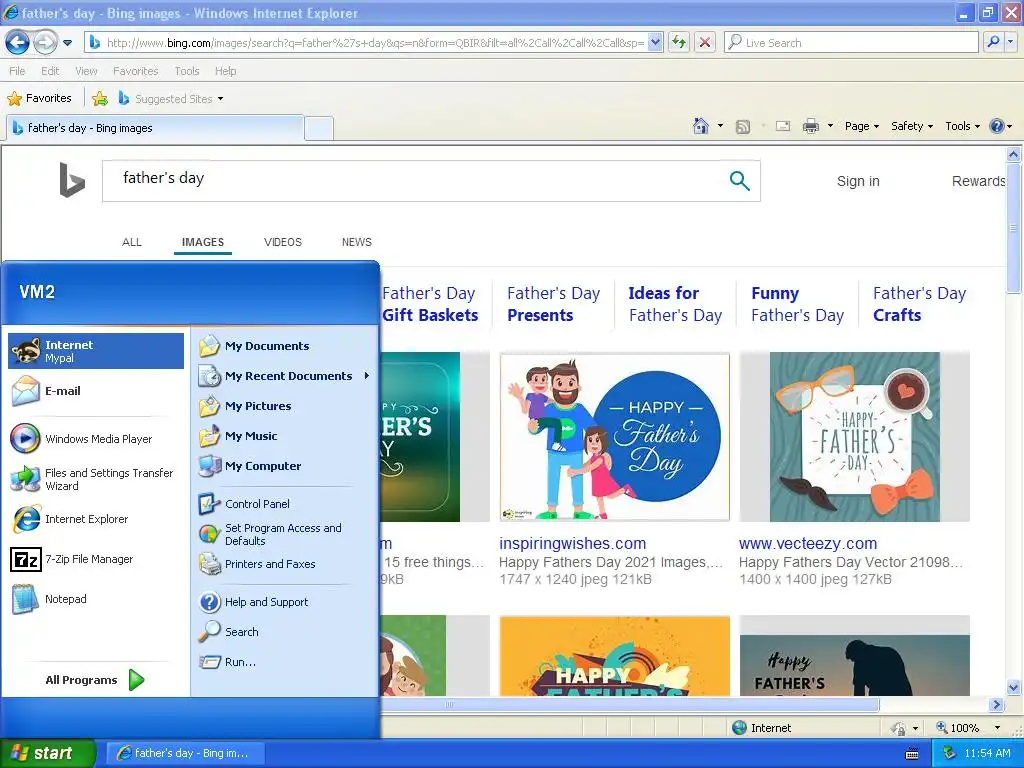The width and height of the screenshot is (1024, 768).
Task: Expand All Programs list
Action: (x=95, y=680)
